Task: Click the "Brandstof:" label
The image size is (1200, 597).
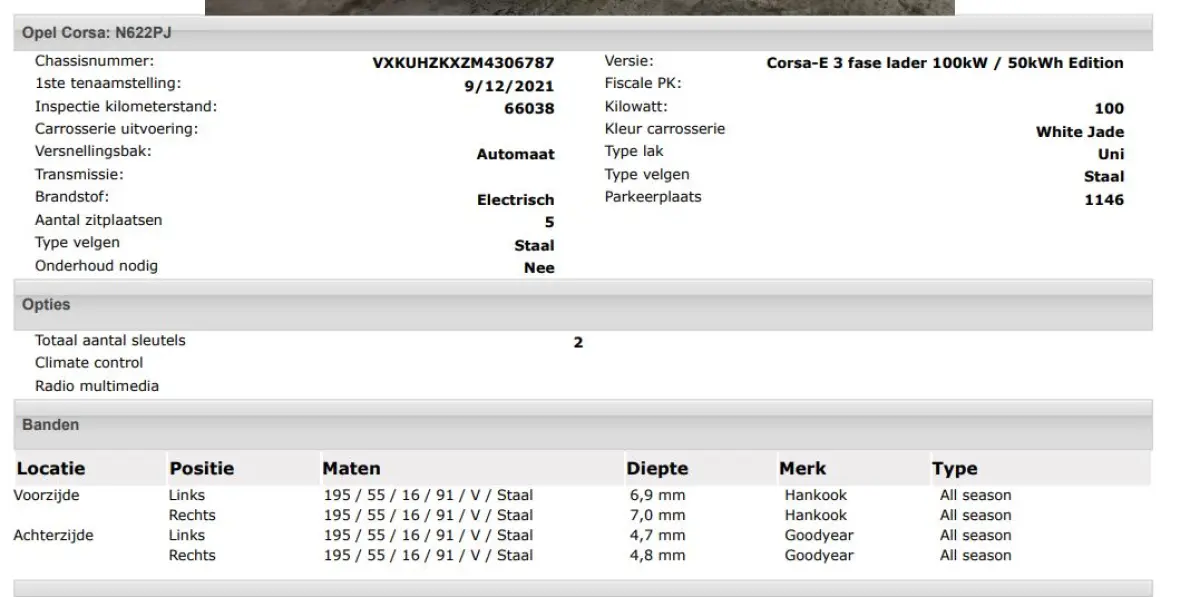Action: point(72,197)
